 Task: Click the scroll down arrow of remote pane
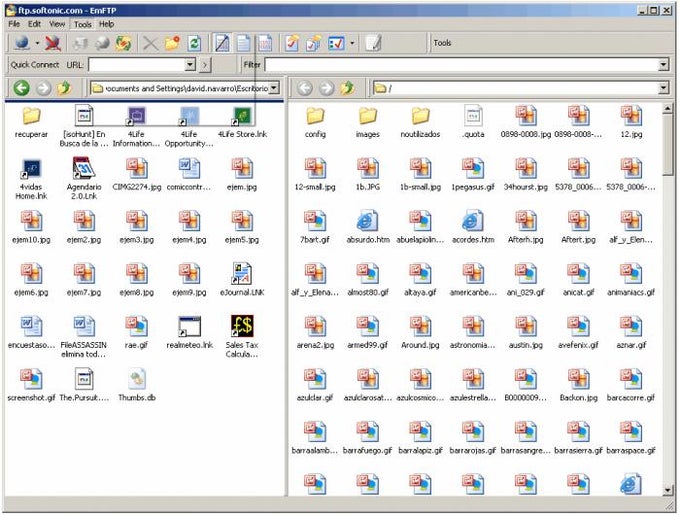pos(668,491)
